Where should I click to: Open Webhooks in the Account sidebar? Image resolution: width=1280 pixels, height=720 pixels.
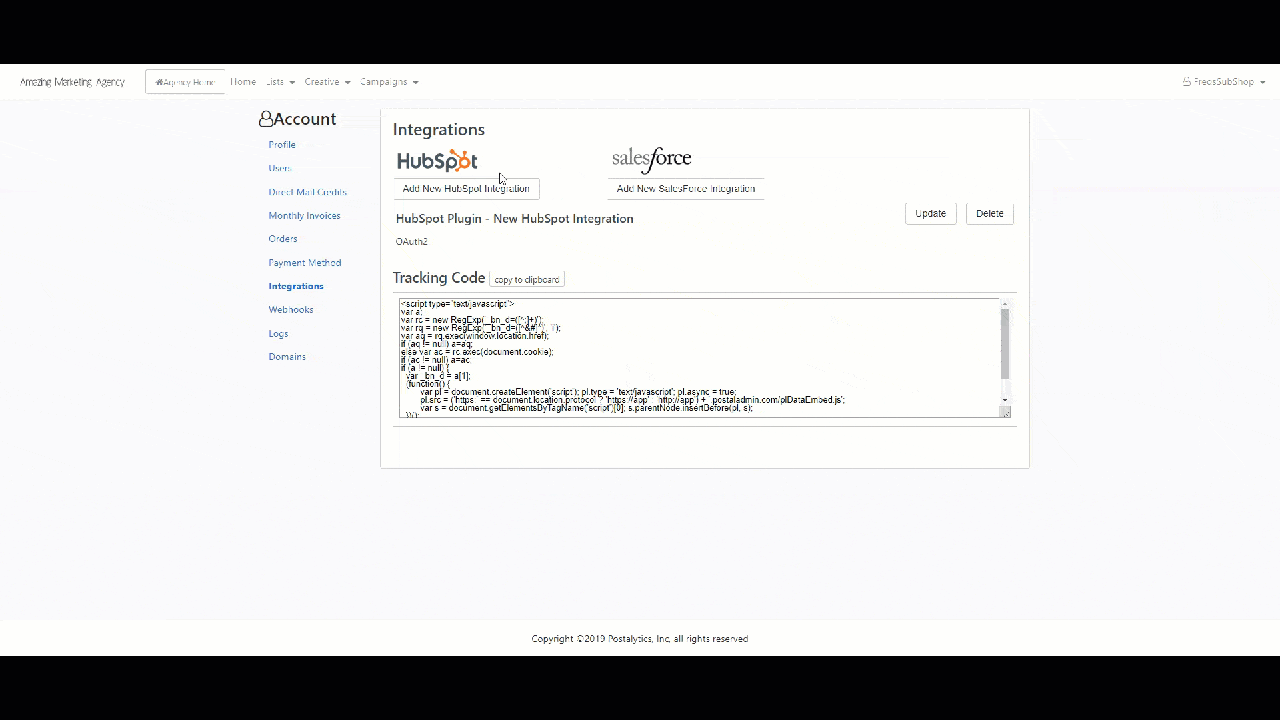click(x=291, y=309)
